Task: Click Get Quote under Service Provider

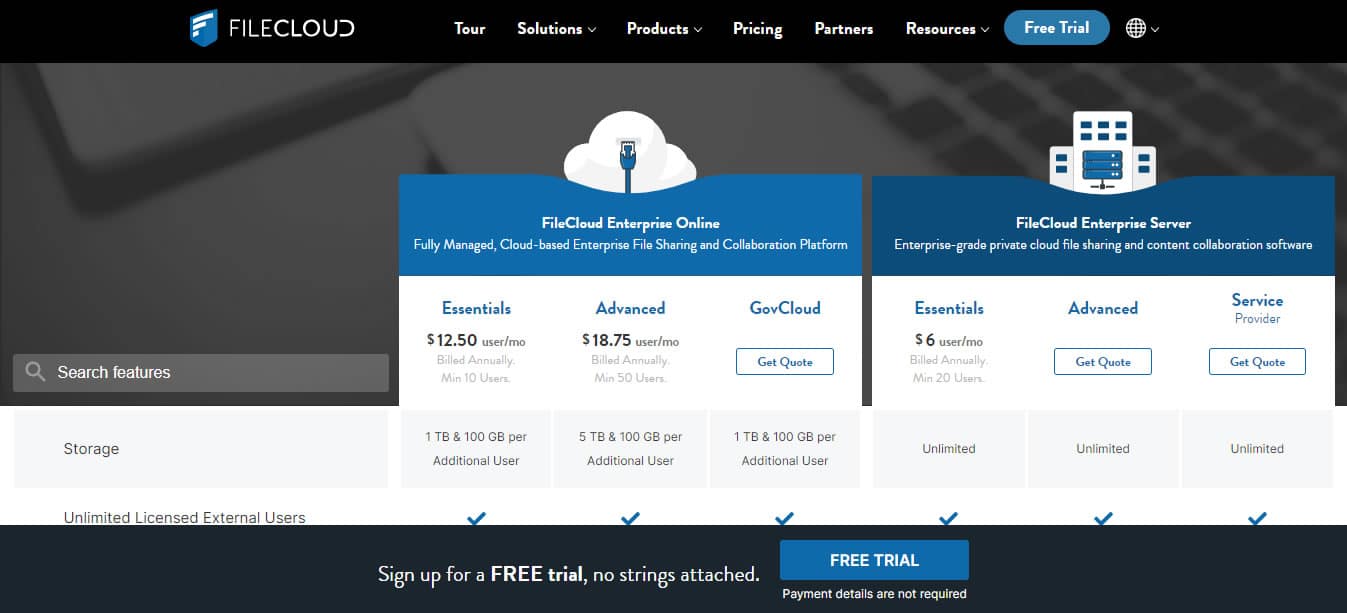Action: (x=1257, y=362)
